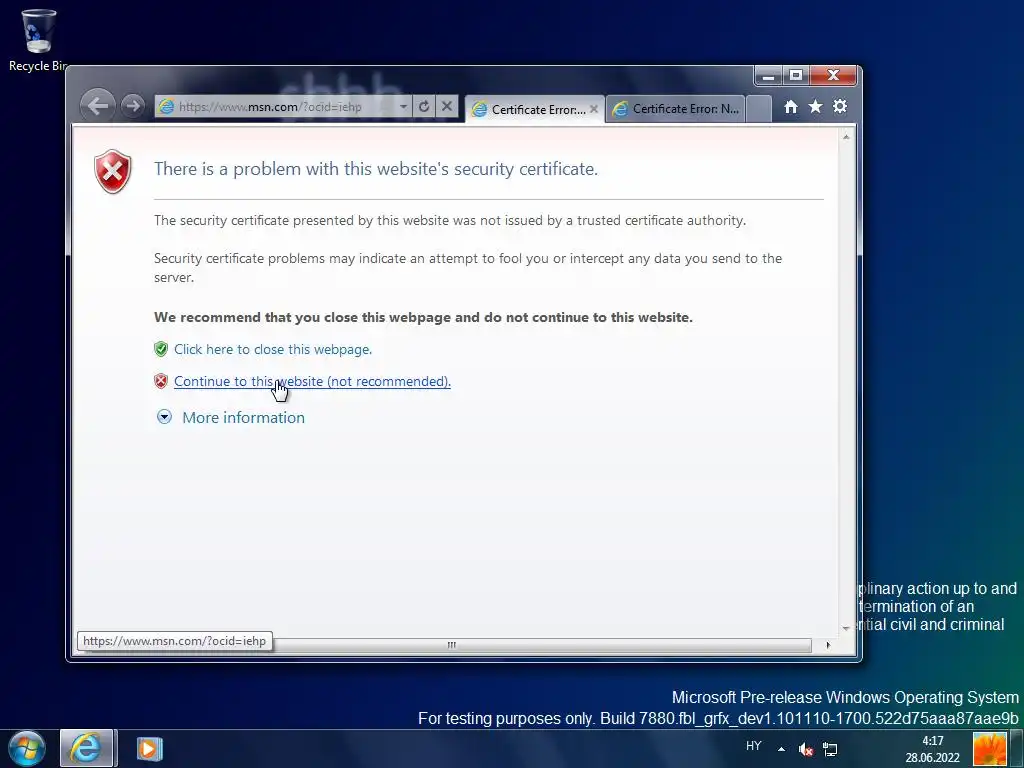
Task: Click the green shield icon beside close link
Action: click(x=161, y=349)
